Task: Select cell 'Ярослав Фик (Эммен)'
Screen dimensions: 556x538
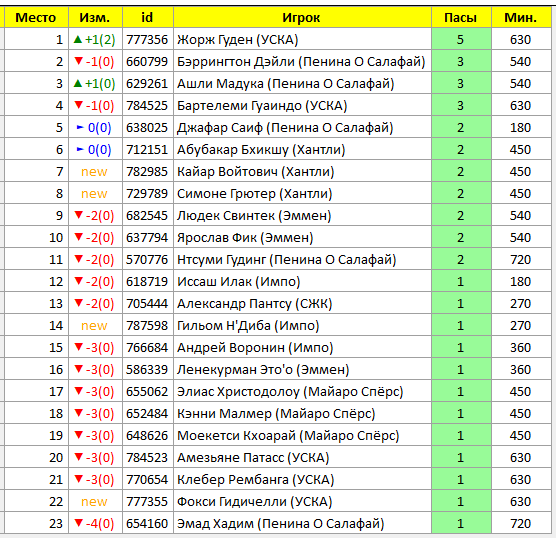Action: click(302, 237)
